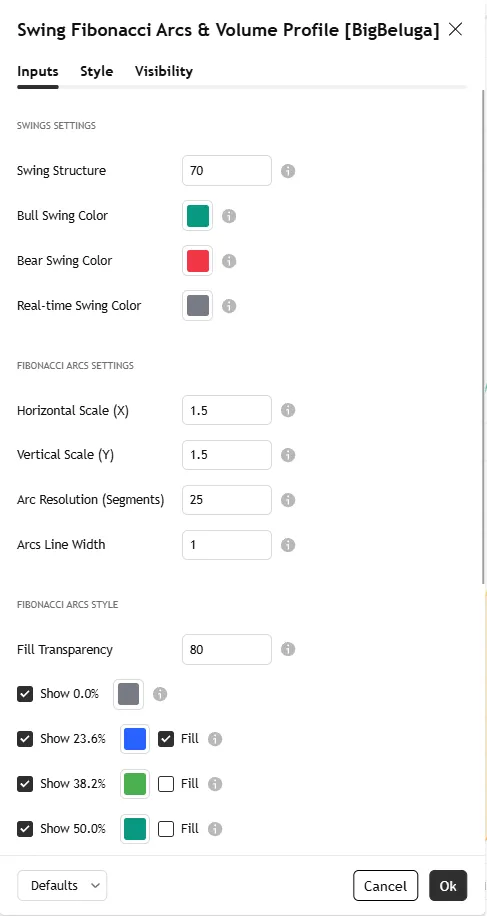Uncheck the Show 23.6% checkbox
The image size is (487, 916).
click(x=25, y=739)
